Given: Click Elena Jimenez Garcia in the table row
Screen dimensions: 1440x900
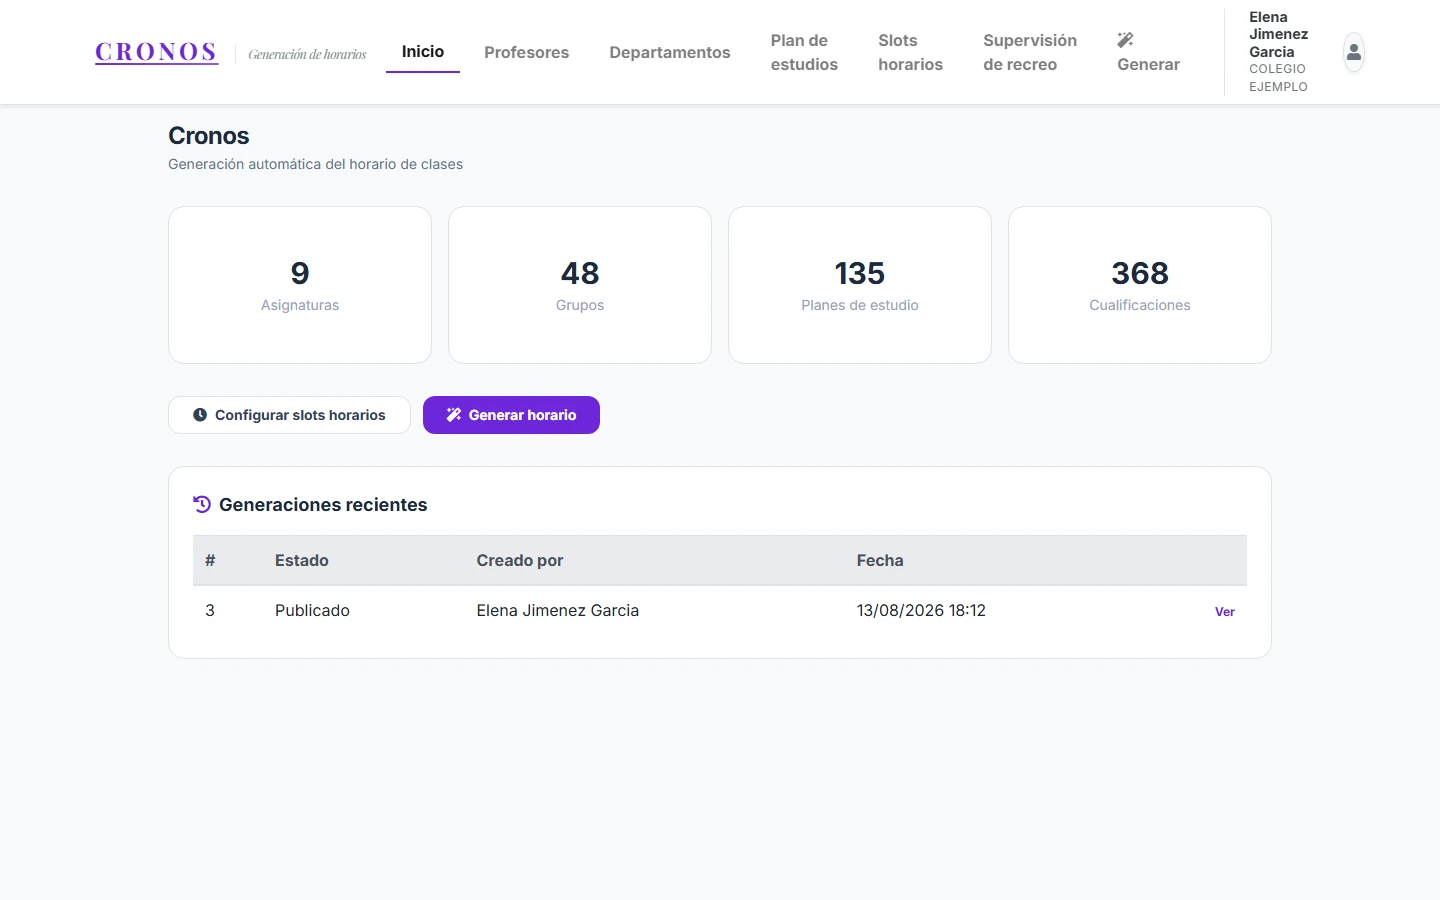Looking at the screenshot, I should click(x=558, y=610).
